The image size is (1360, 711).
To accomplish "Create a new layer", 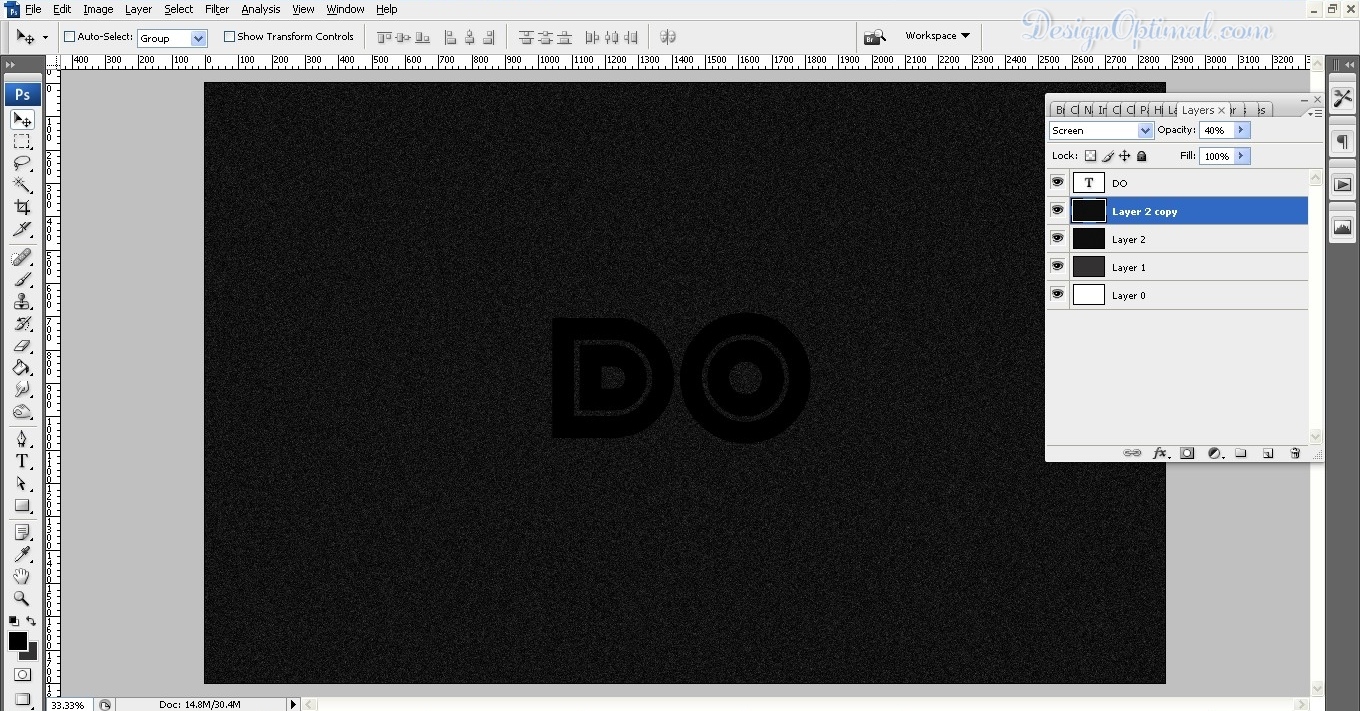I will click(1268, 453).
